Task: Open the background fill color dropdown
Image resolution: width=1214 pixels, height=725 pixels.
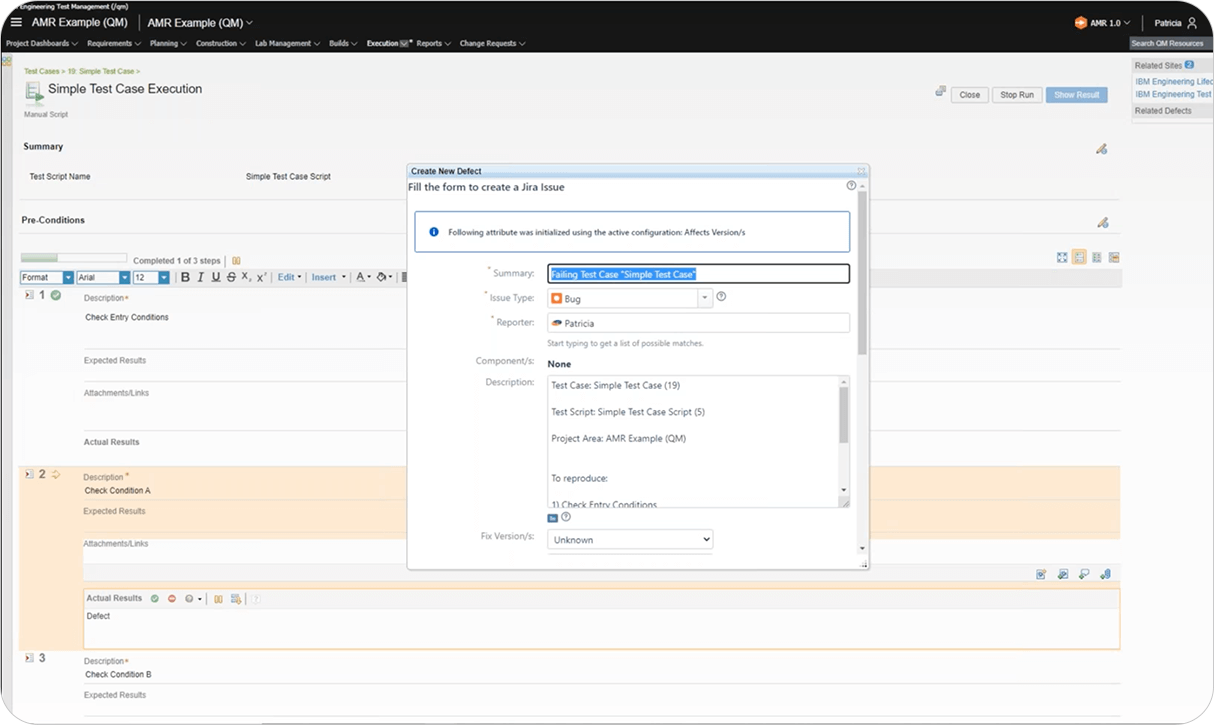Action: point(385,277)
